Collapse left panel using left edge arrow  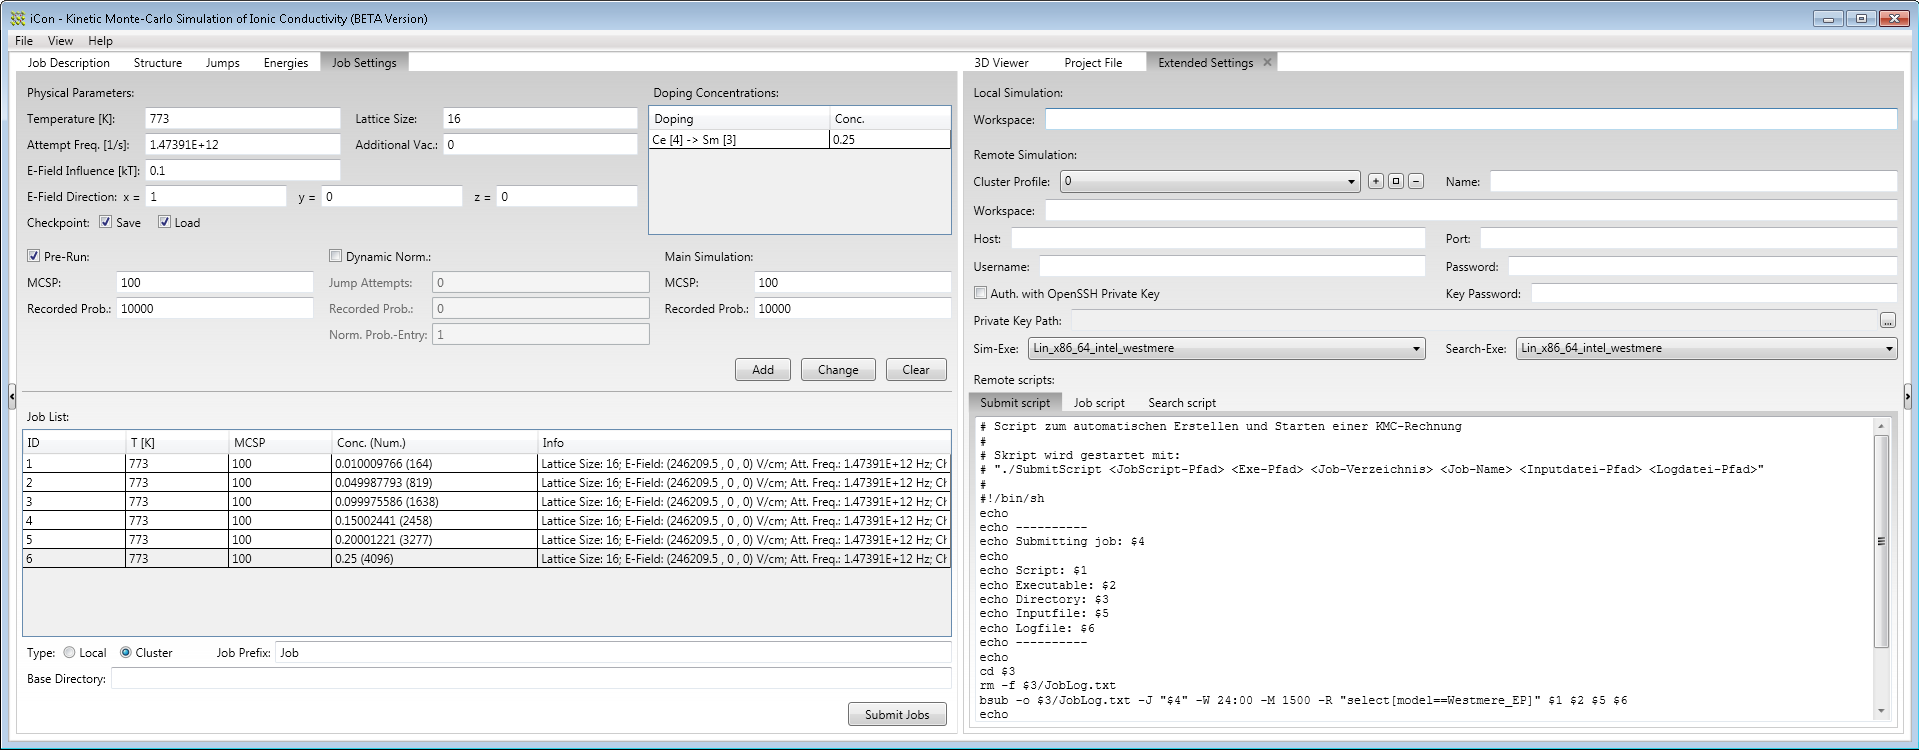pyautogui.click(x=11, y=397)
